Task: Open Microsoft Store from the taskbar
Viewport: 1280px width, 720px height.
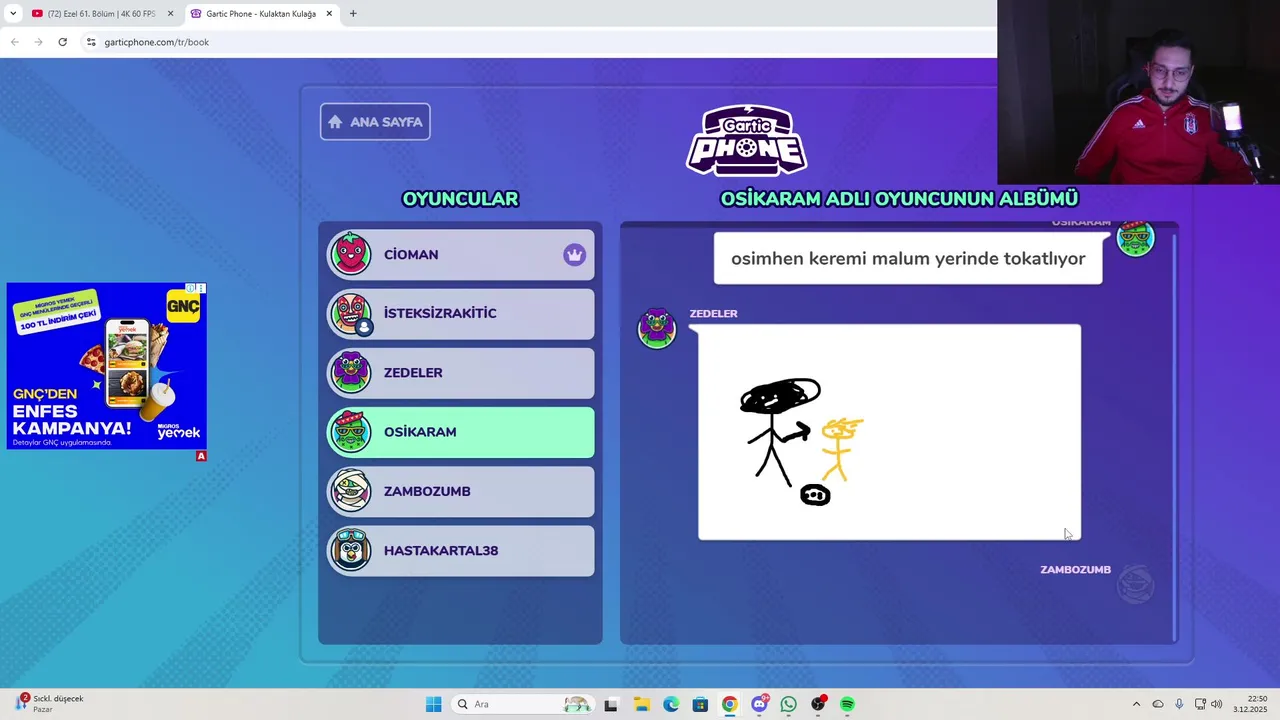Action: pos(700,704)
